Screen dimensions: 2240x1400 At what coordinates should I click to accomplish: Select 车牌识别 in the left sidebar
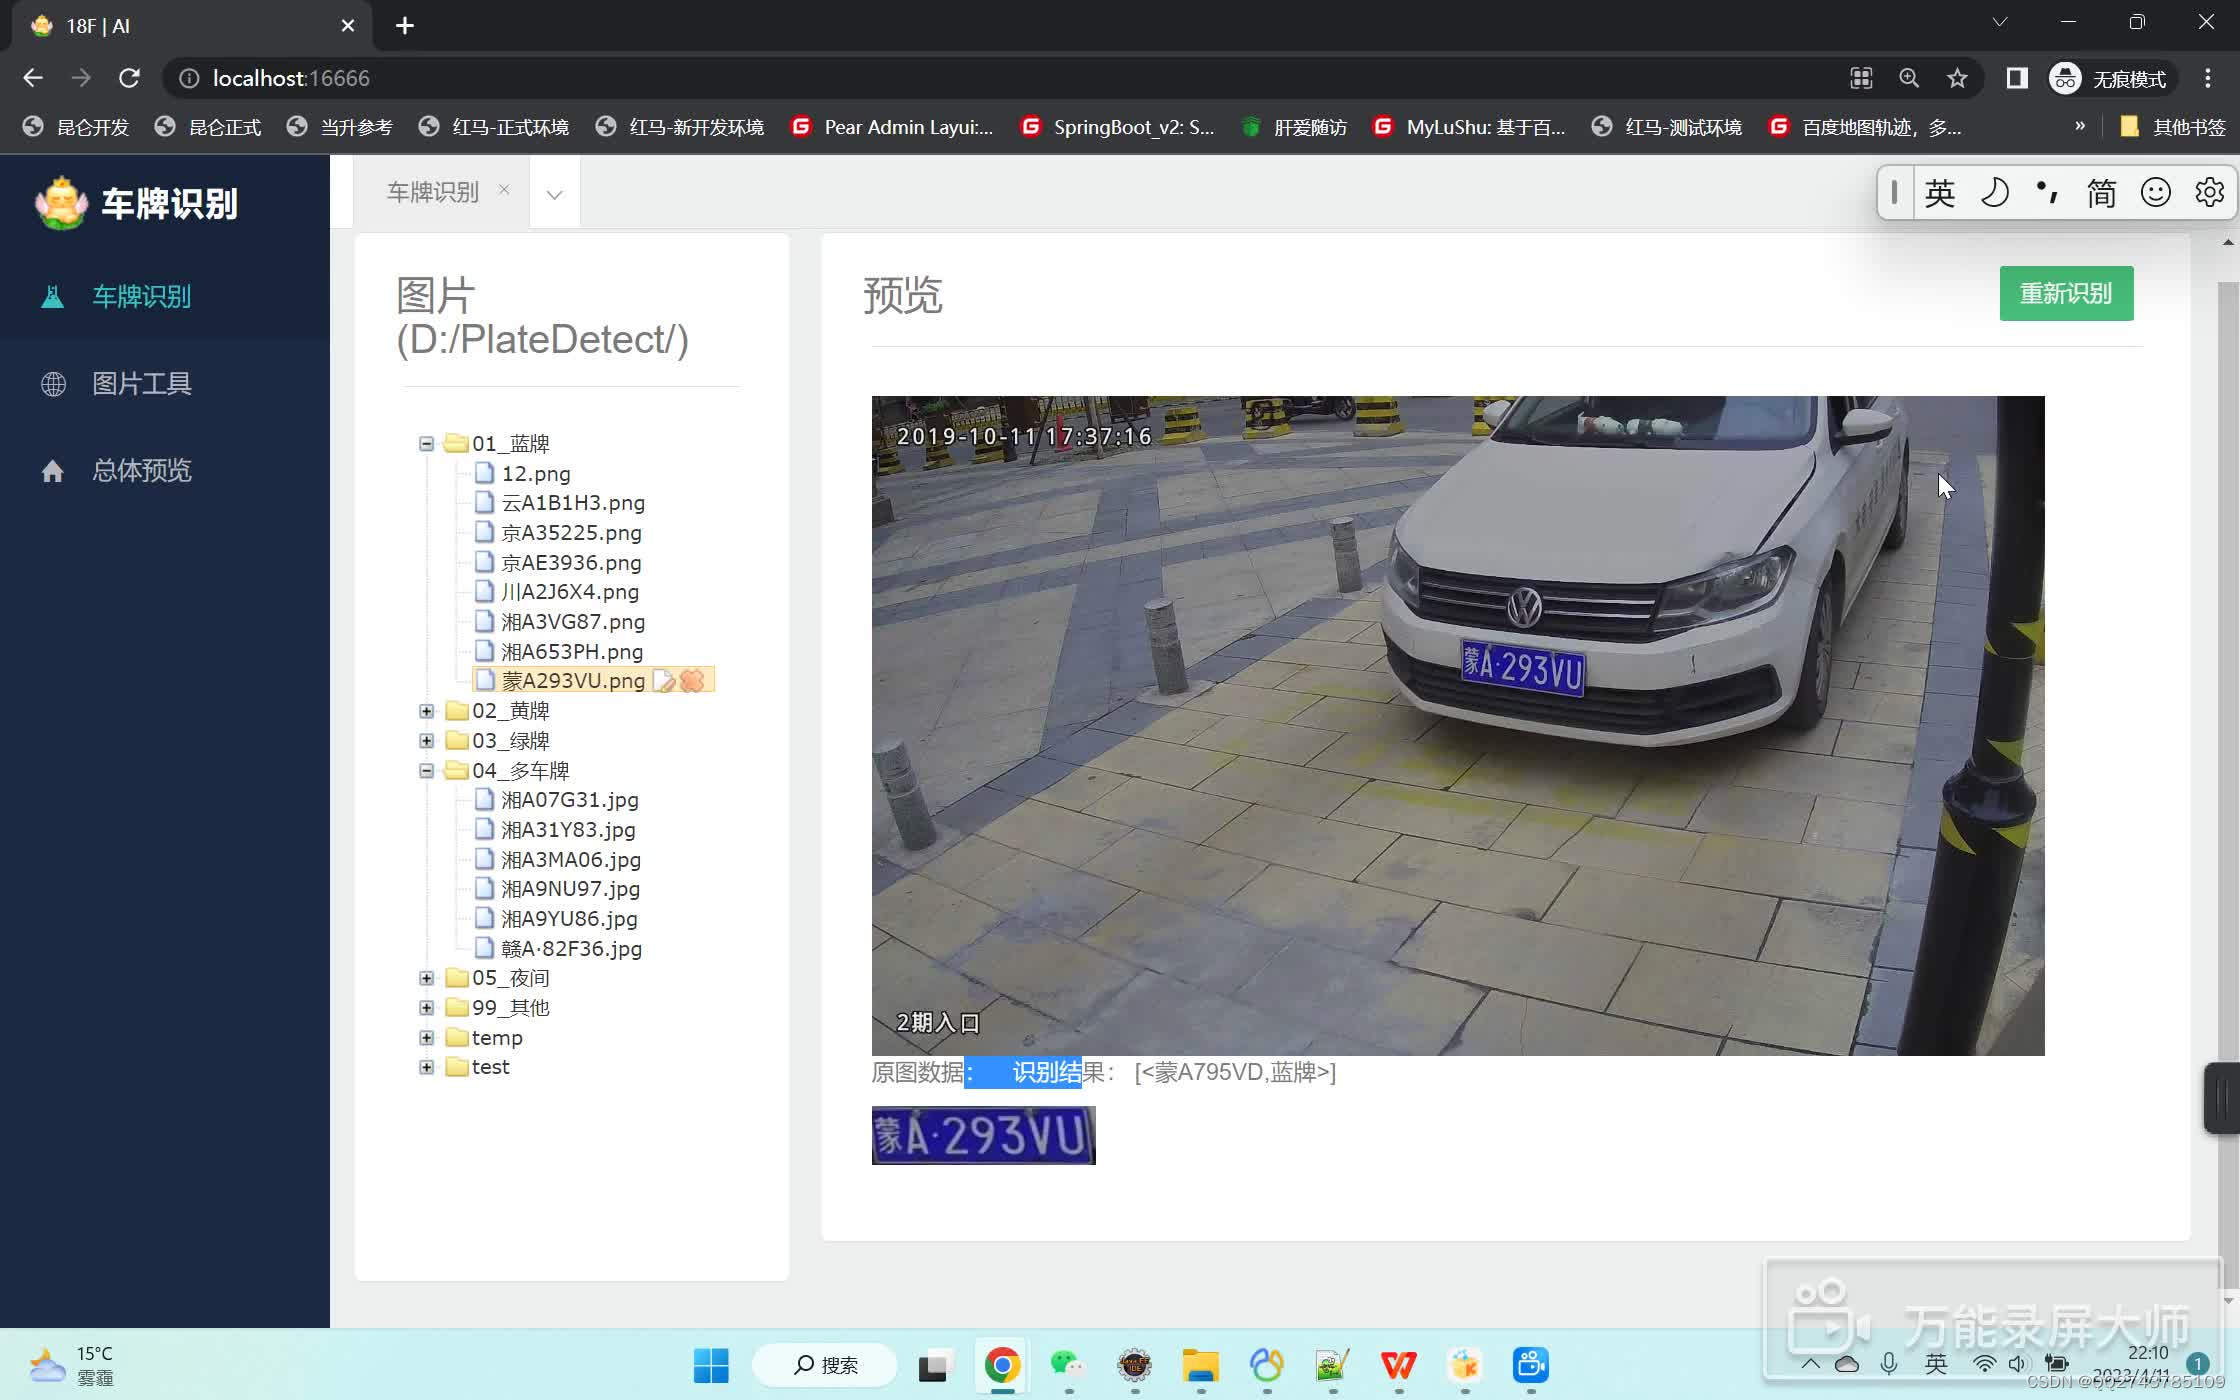tap(140, 296)
